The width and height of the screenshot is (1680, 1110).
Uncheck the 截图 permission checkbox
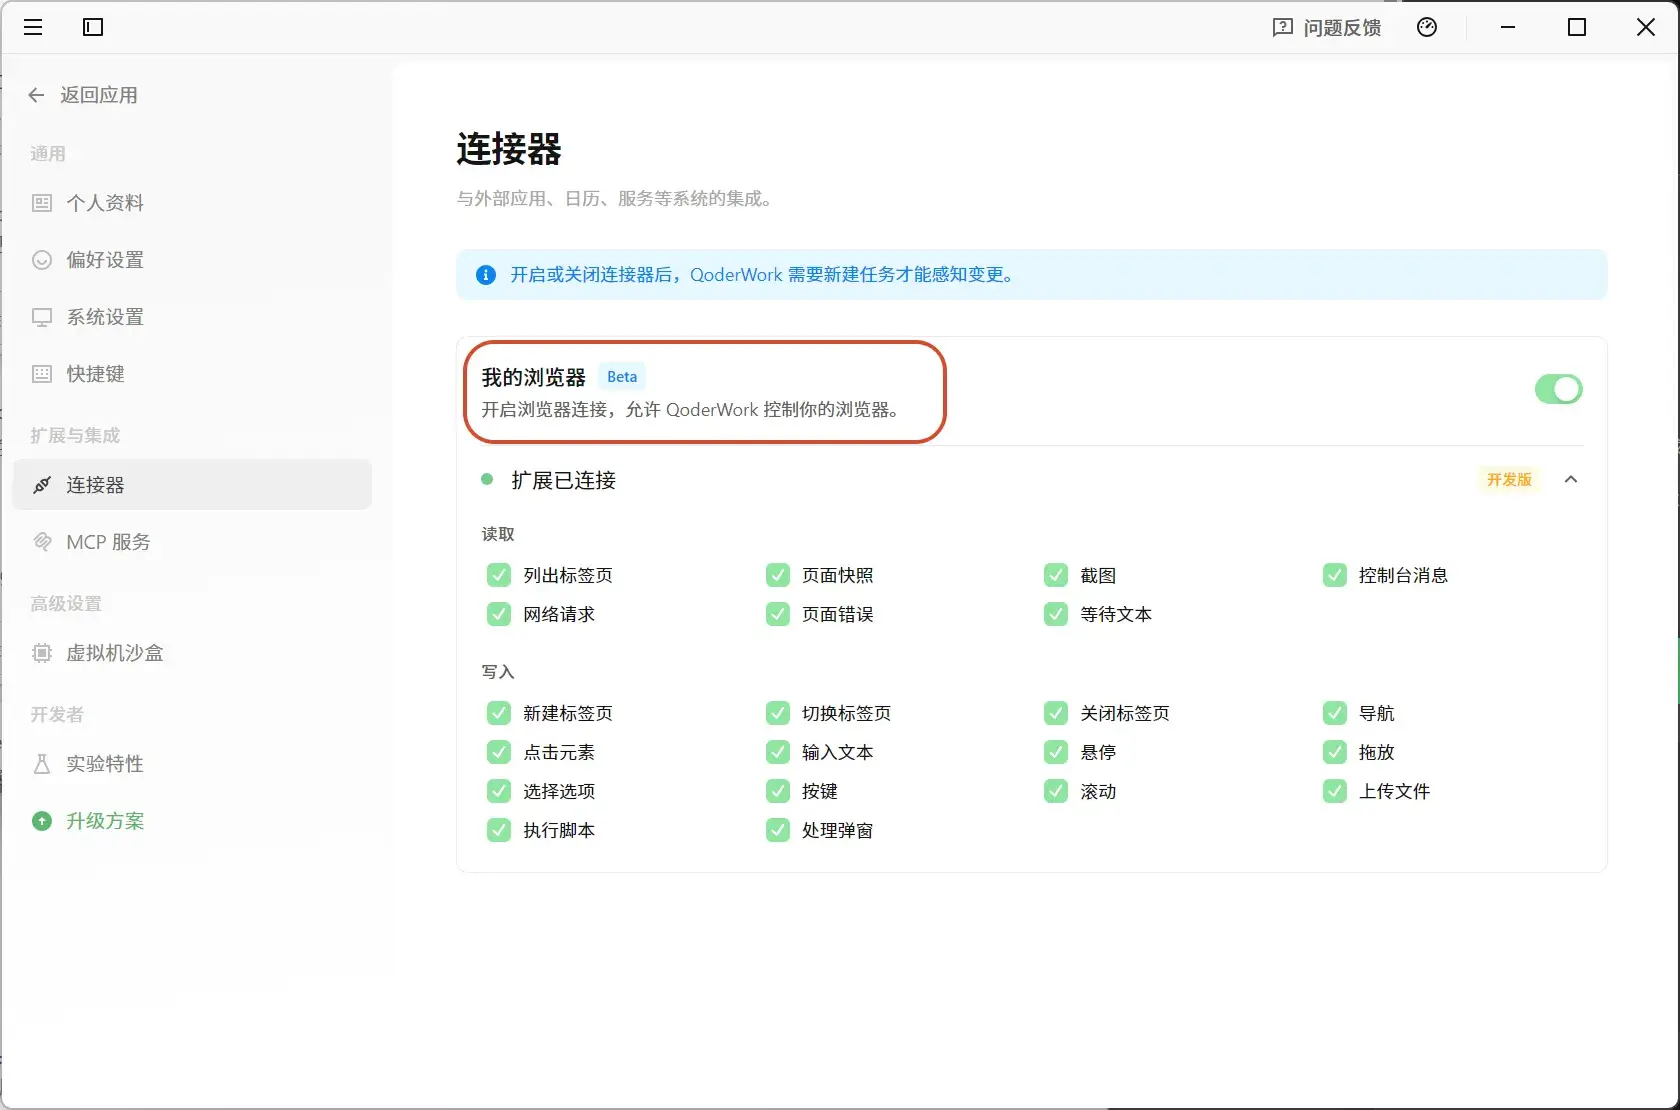[1056, 574]
